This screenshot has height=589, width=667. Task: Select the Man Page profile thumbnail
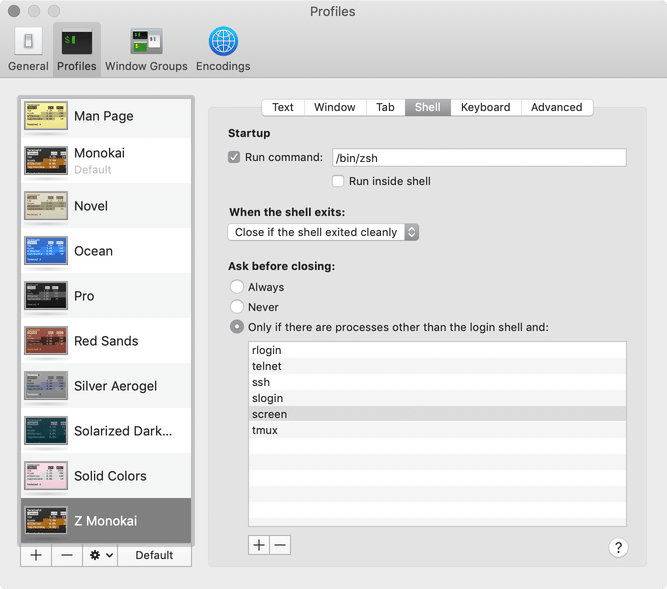tap(46, 116)
